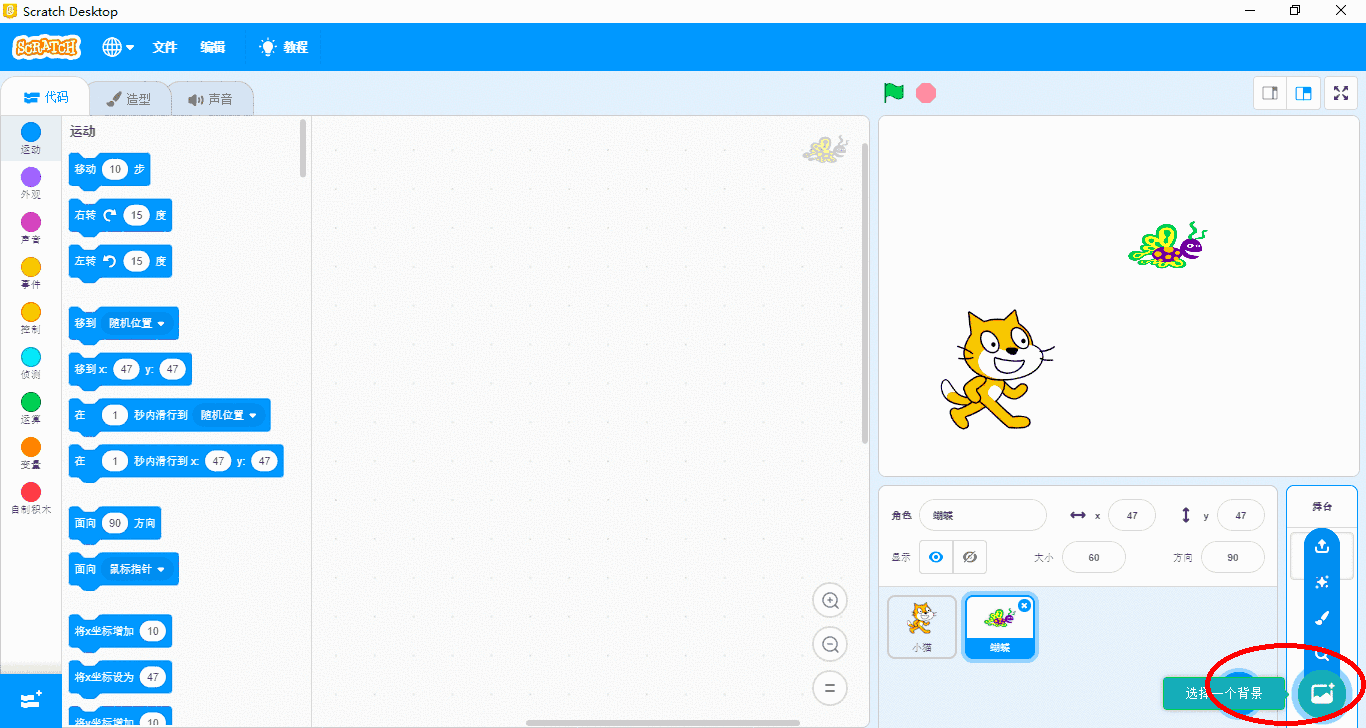
Task: Open 随机位置 dropdown in 移到 block
Action: [x=137, y=323]
